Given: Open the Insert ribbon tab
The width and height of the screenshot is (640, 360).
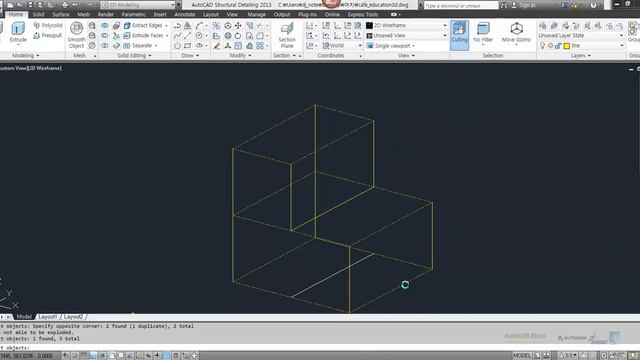Looking at the screenshot, I should [160, 14].
